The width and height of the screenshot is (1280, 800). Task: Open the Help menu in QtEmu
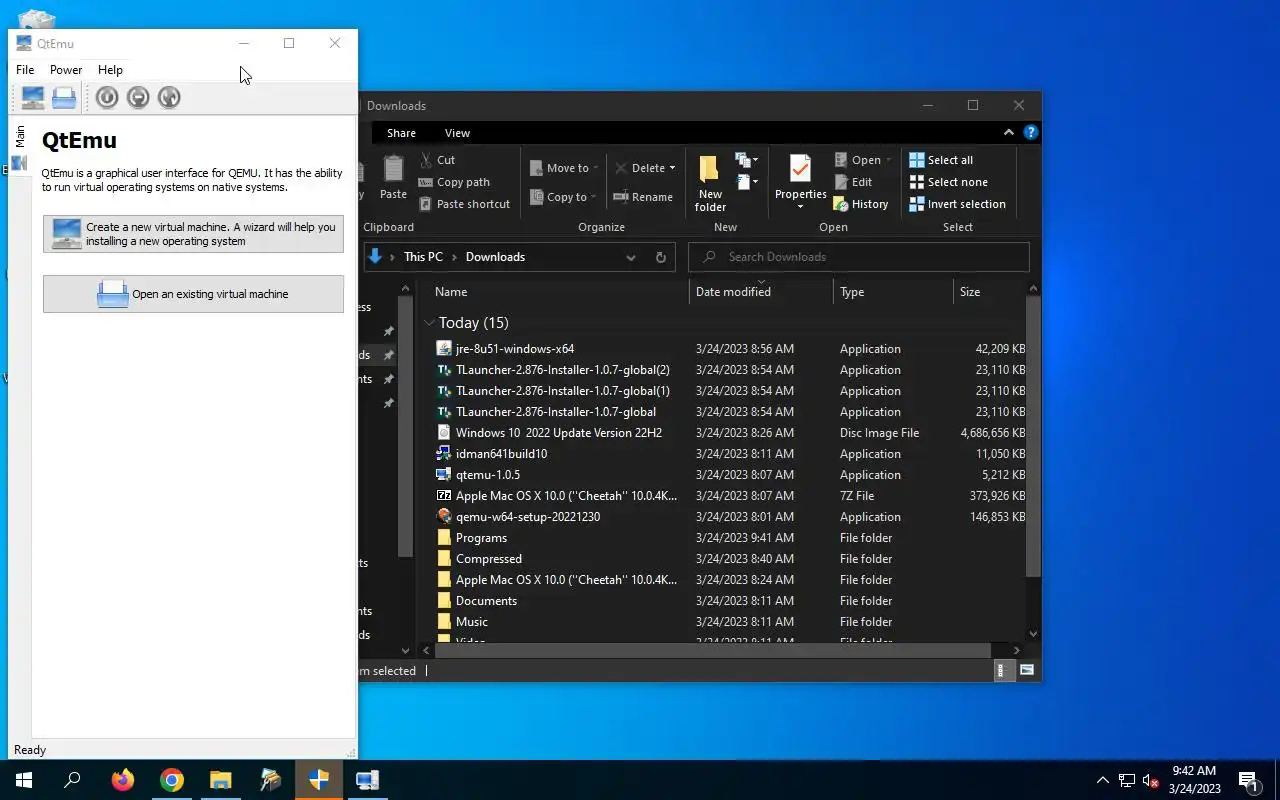click(110, 70)
